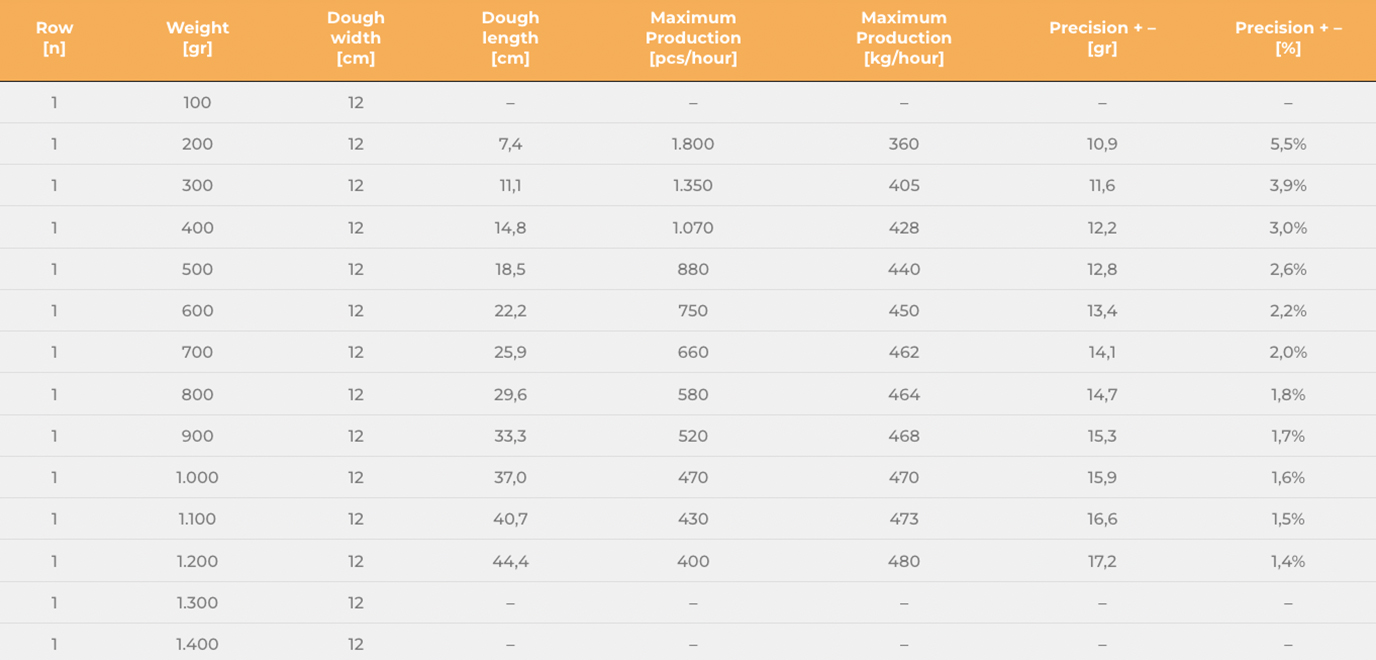Click the Dough width [cm] header
The image size is (1376, 660).
click(355, 38)
